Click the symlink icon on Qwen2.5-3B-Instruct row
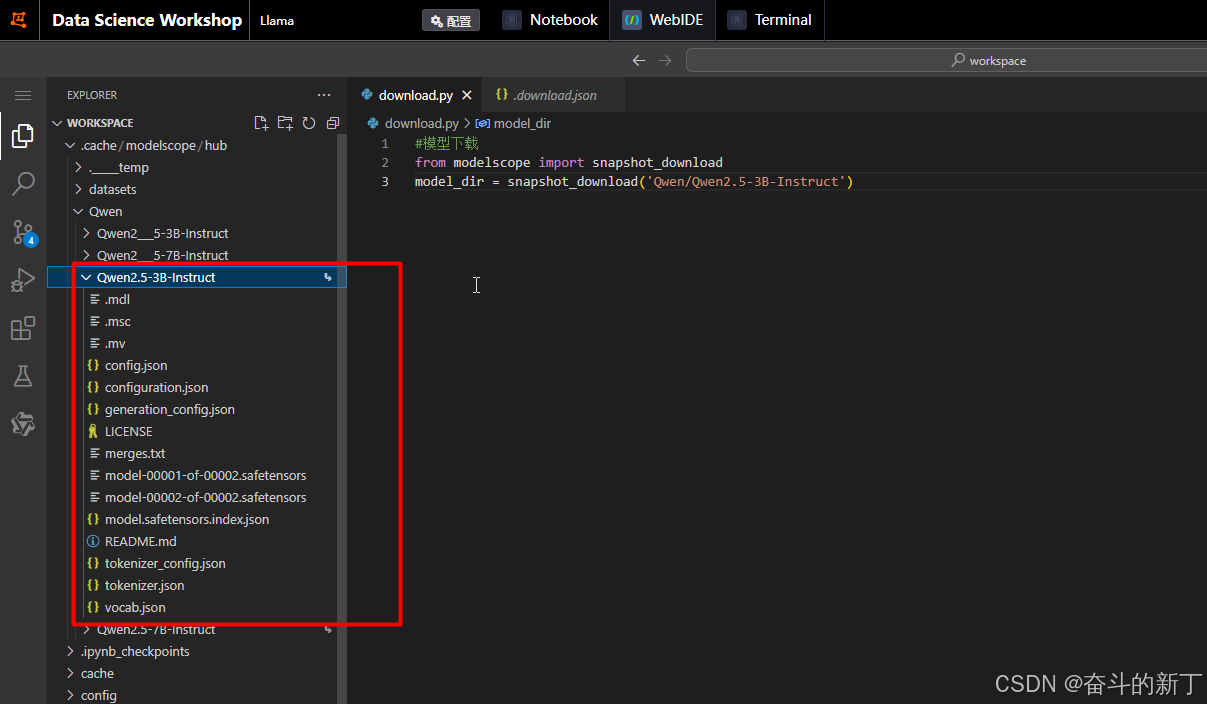This screenshot has width=1207, height=704. coord(328,277)
